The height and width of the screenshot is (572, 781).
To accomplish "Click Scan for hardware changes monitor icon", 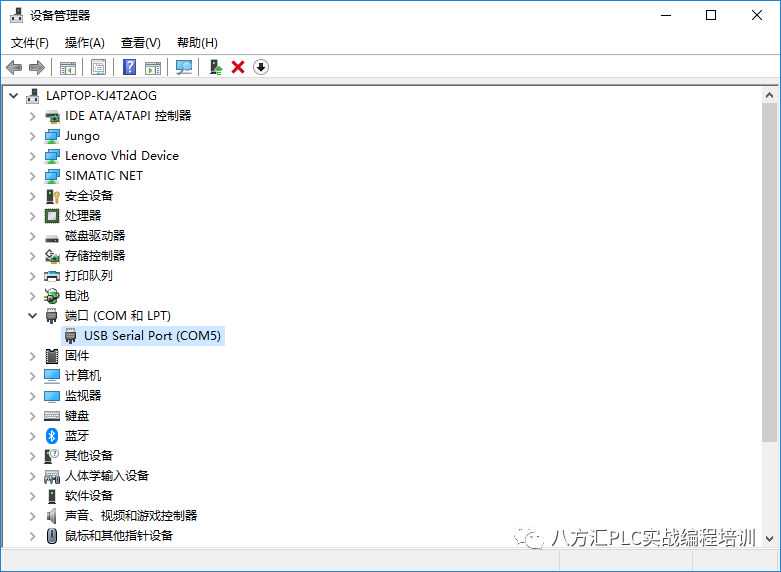I will (184, 67).
